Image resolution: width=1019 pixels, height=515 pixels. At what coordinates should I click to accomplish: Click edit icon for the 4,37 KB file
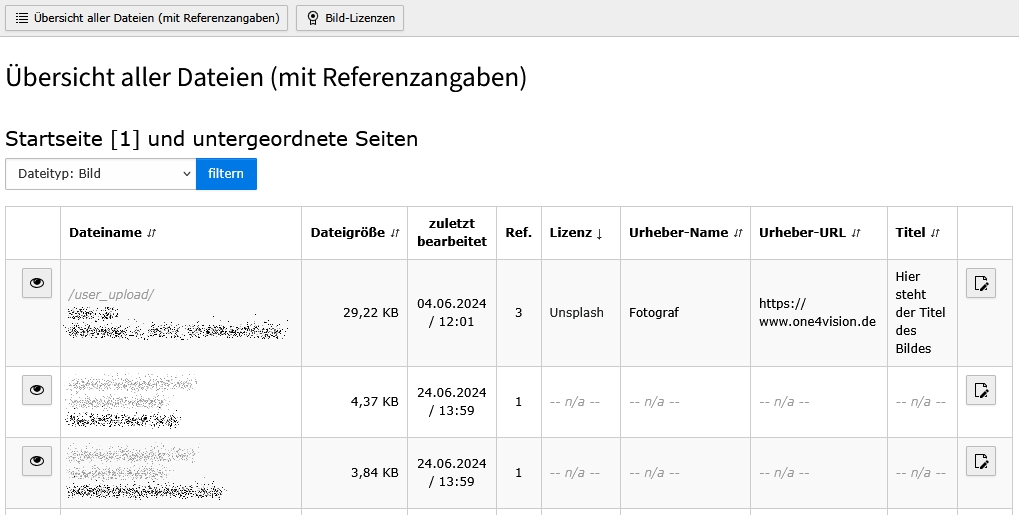point(981,390)
